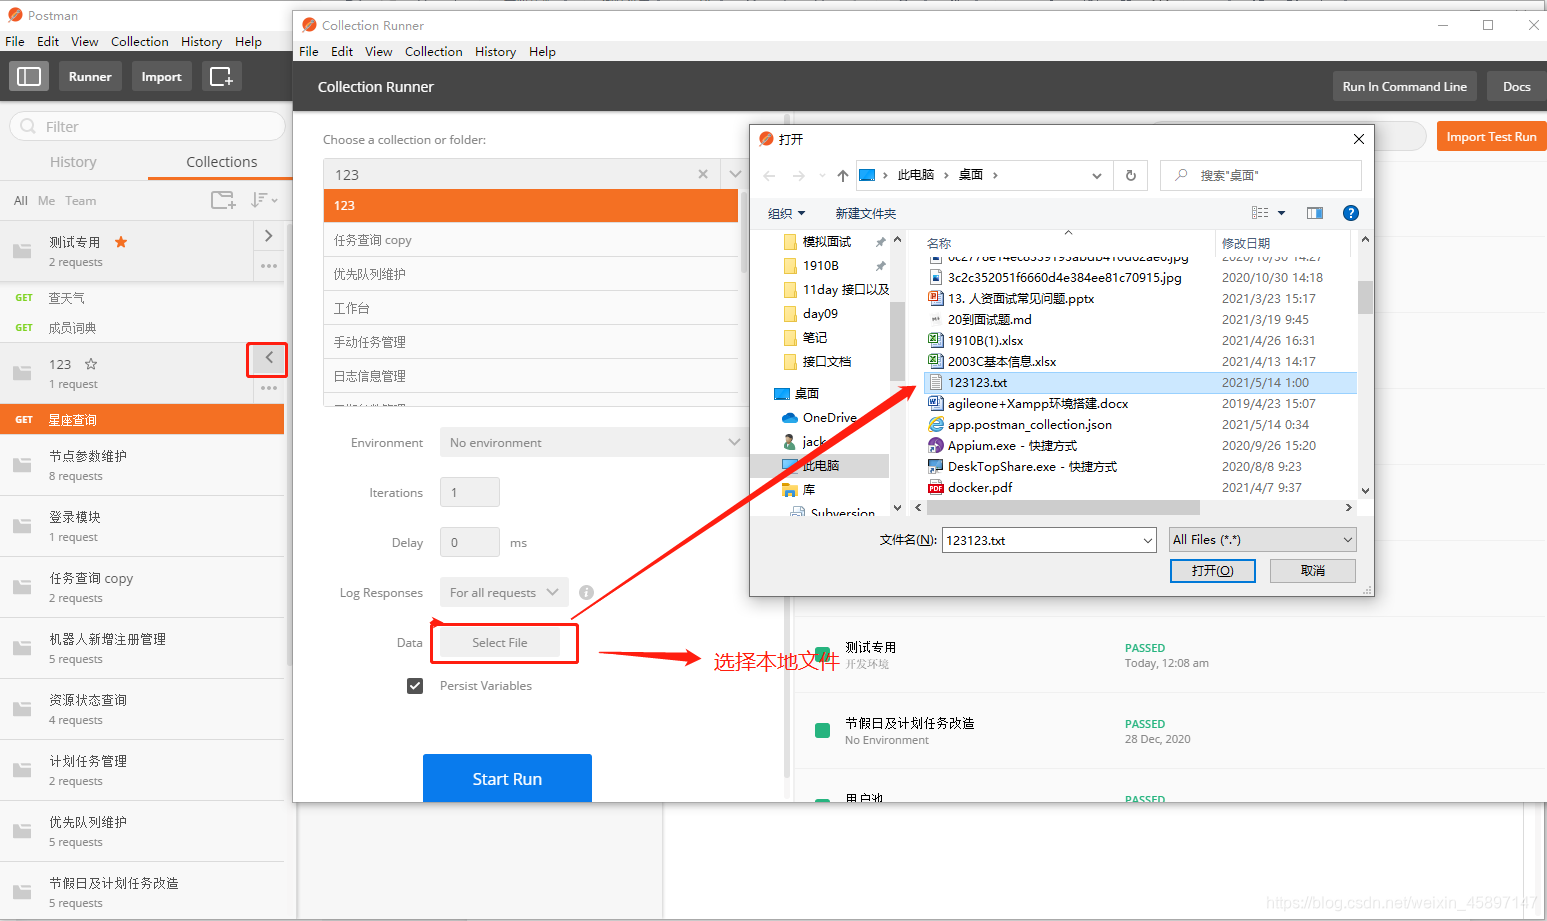Switch to the History tab
1547x921 pixels.
73,162
